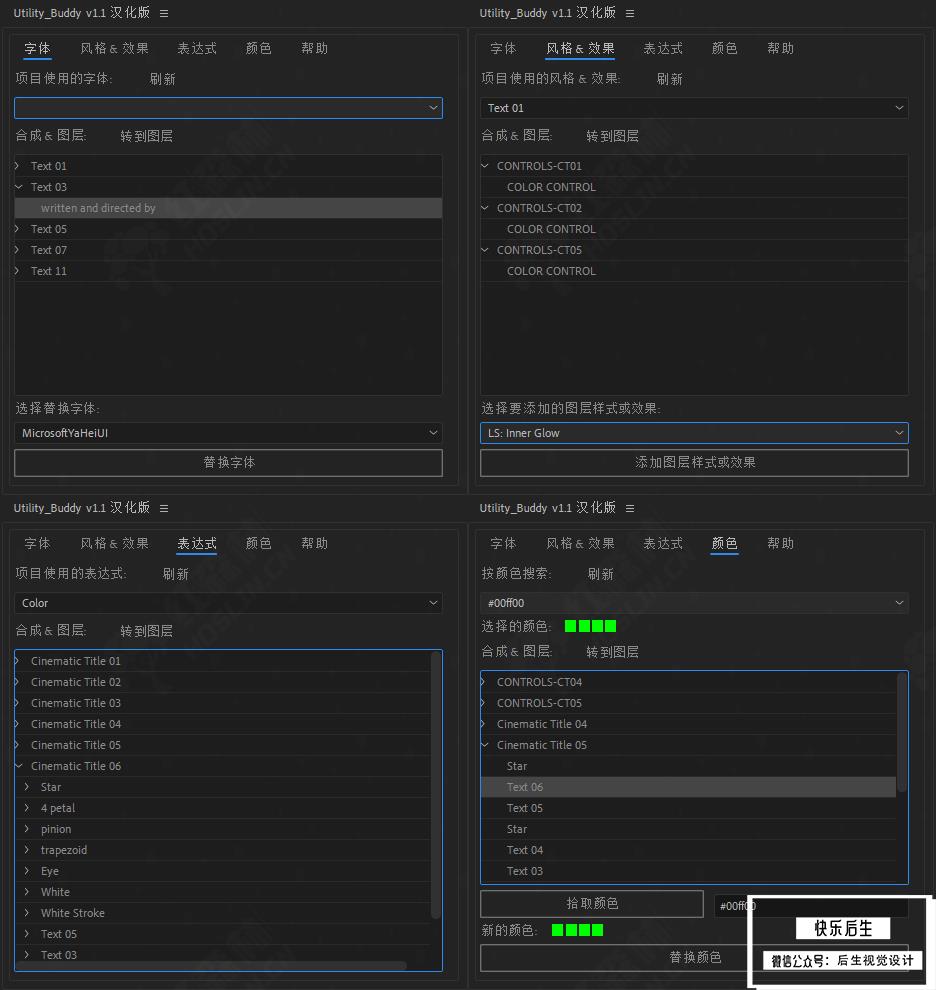Expand the Eye layer

tap(27, 871)
